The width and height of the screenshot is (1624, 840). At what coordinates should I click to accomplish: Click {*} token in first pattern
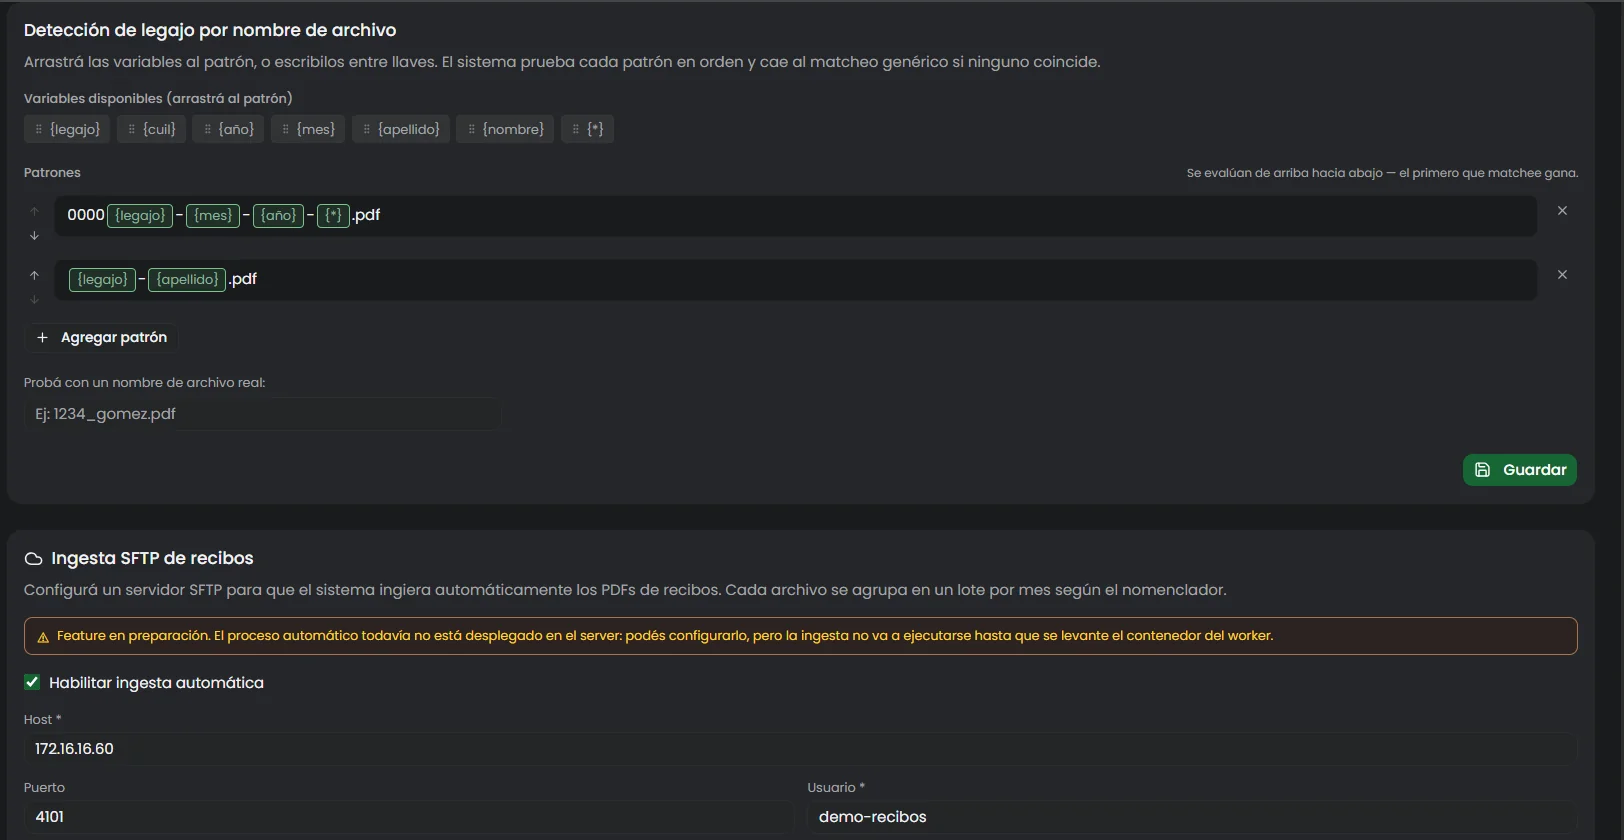click(x=333, y=215)
